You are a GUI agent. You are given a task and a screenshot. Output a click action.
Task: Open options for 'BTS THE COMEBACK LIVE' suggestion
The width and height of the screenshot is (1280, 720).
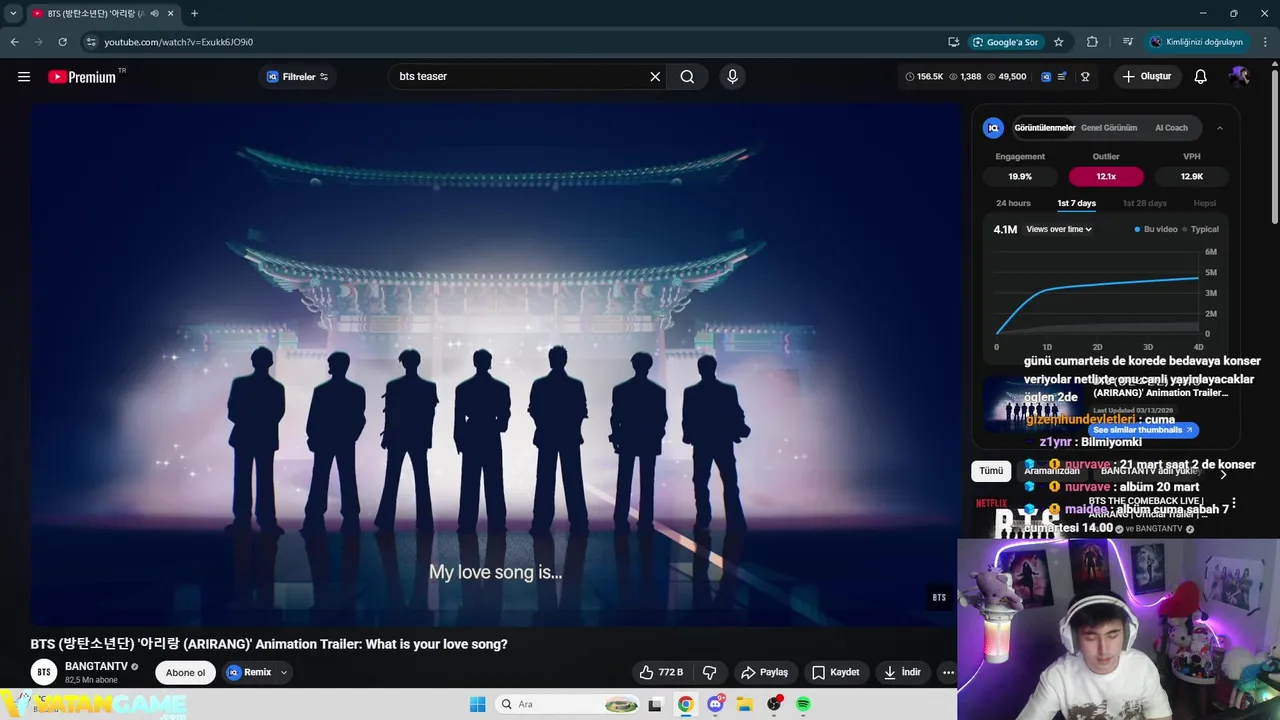[1234, 503]
